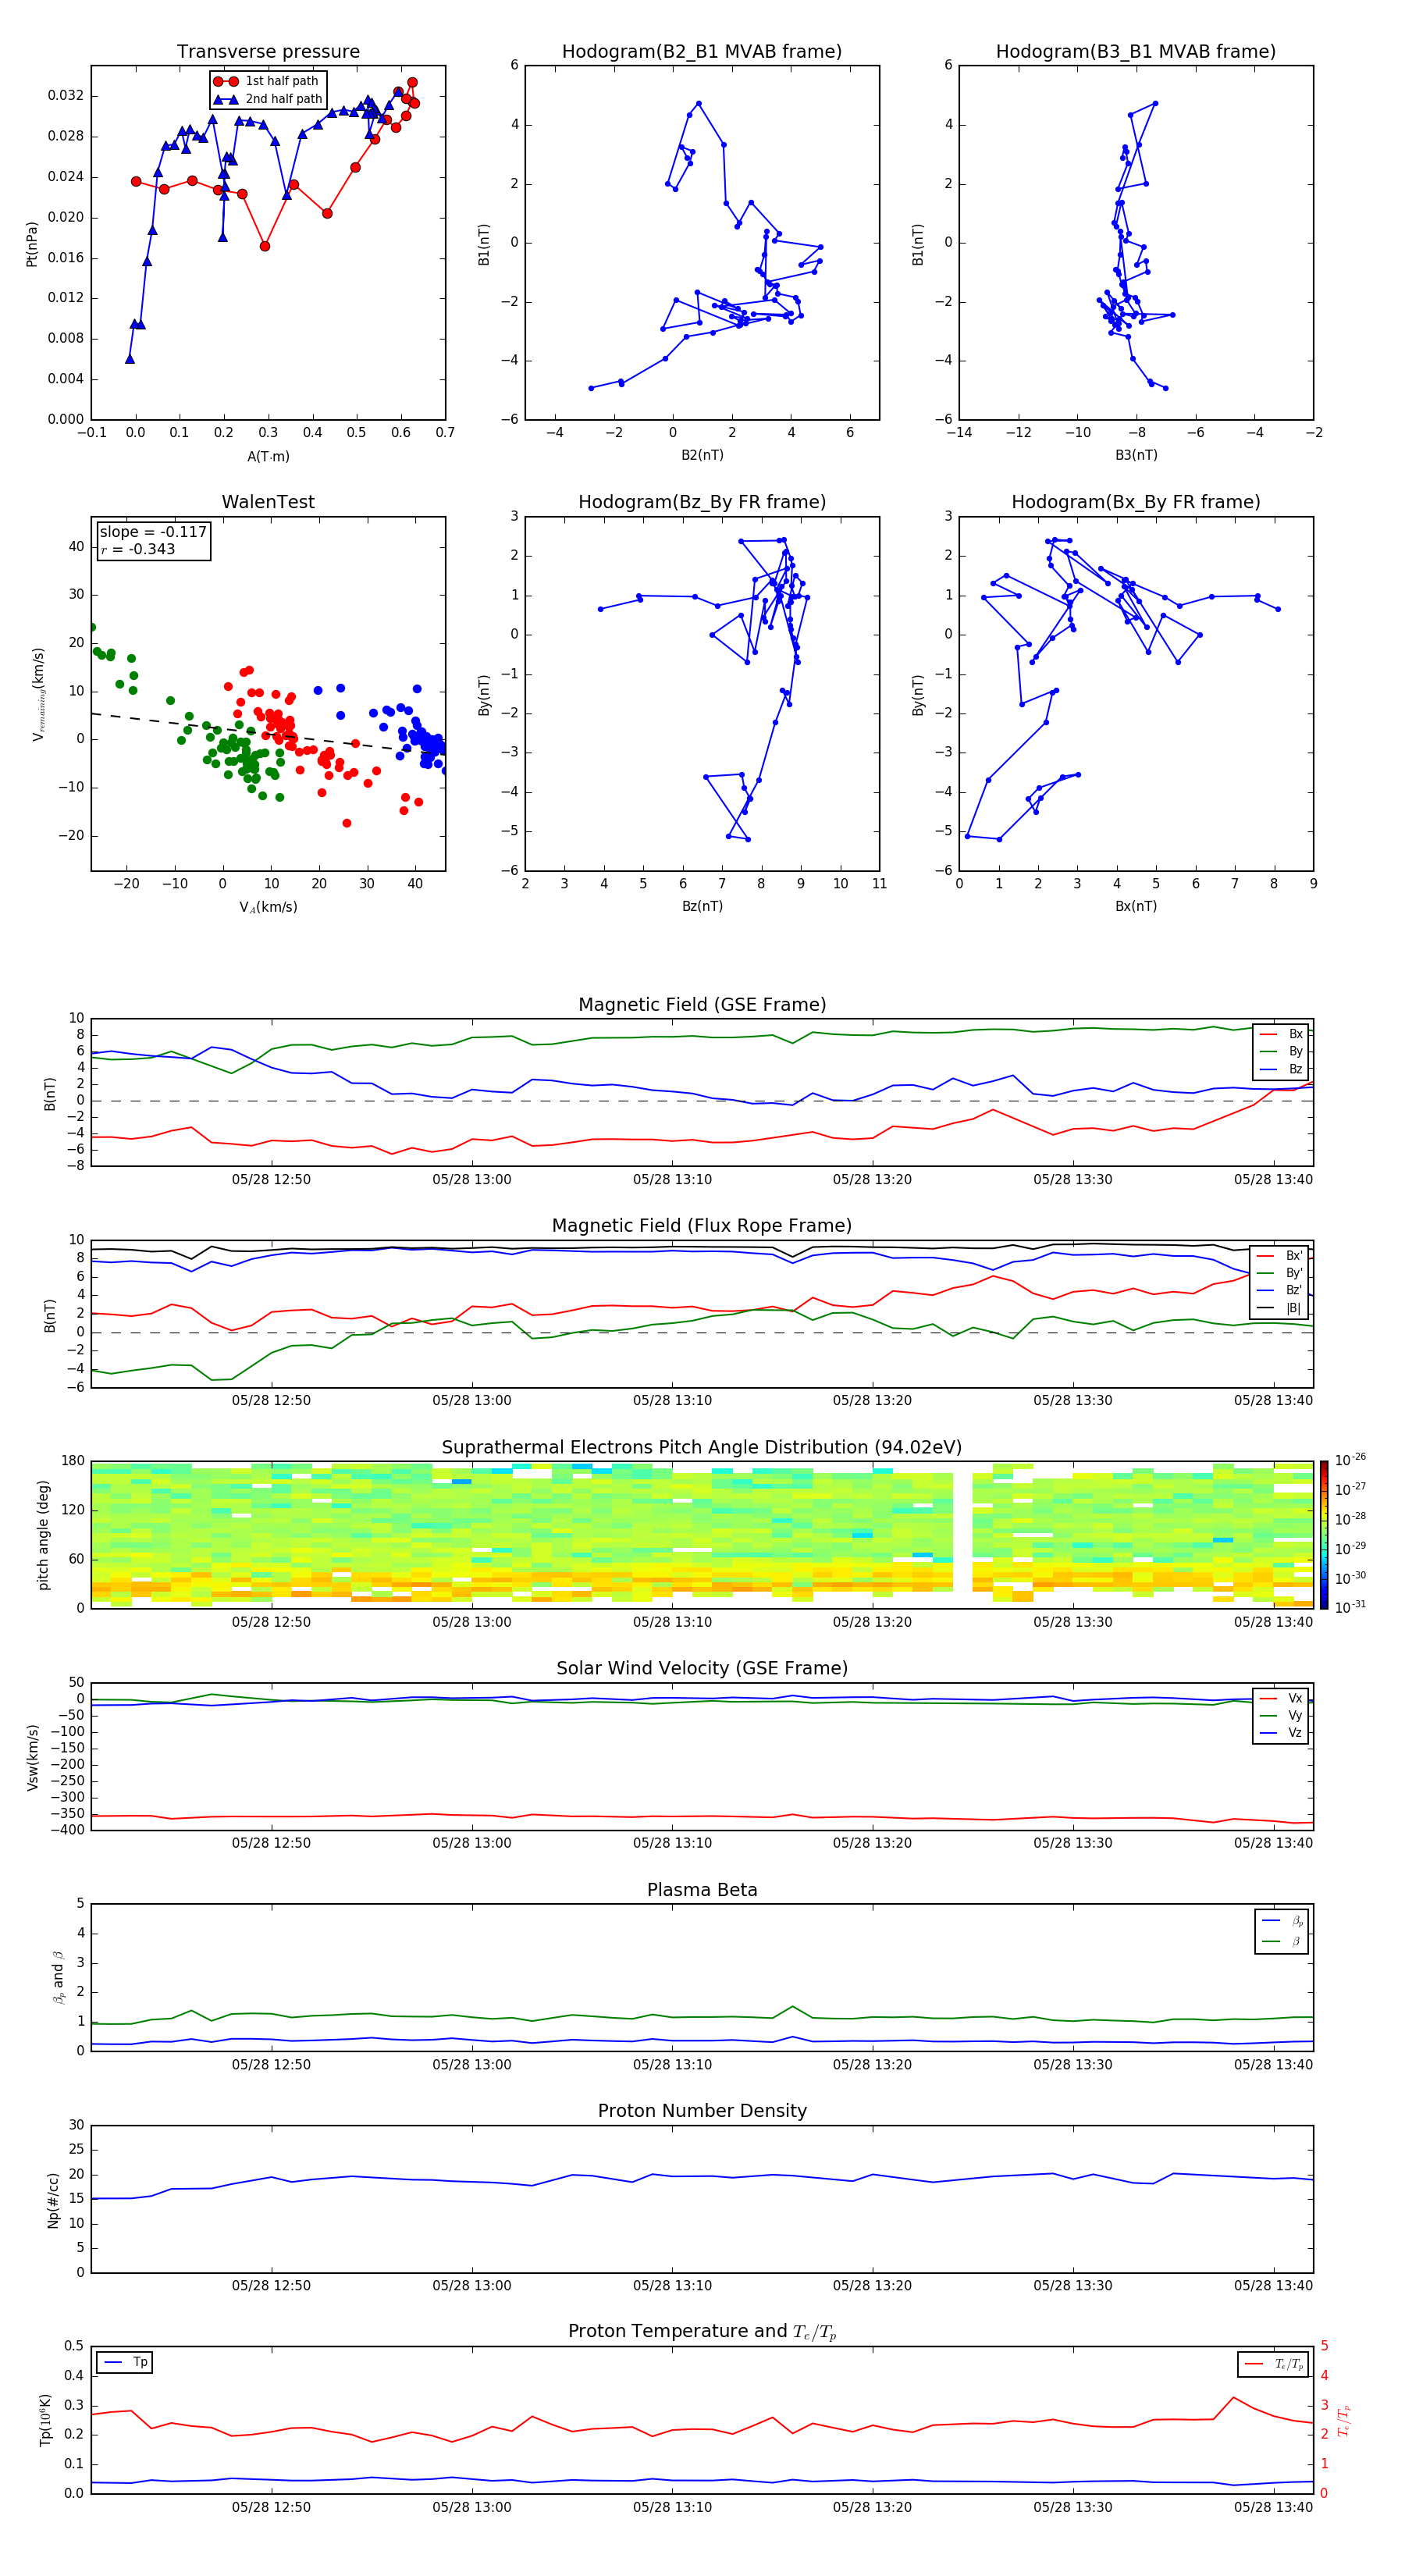Select 'Bz' in the GSE magnetic field legend
This screenshot has width=1405, height=2576.
[x=1282, y=1069]
